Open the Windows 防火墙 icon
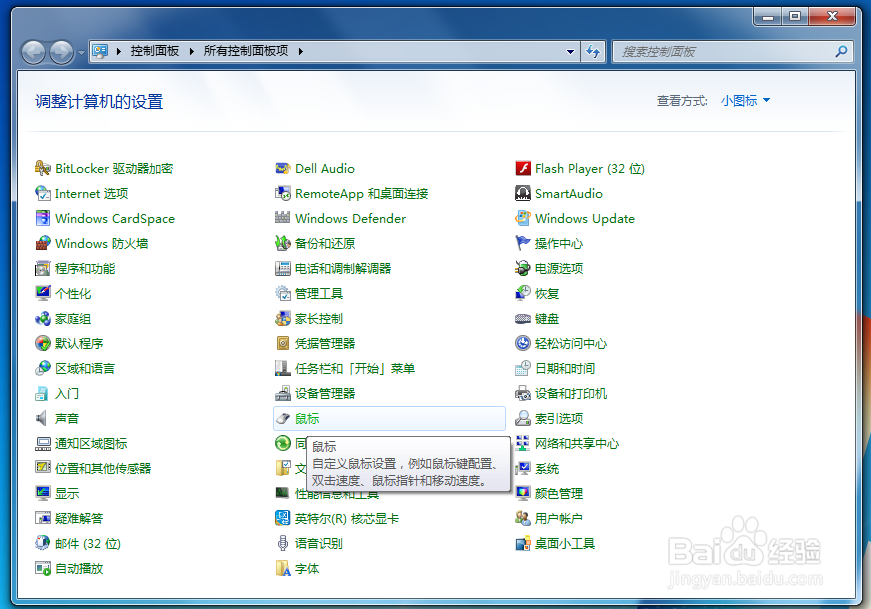 pyautogui.click(x=43, y=243)
